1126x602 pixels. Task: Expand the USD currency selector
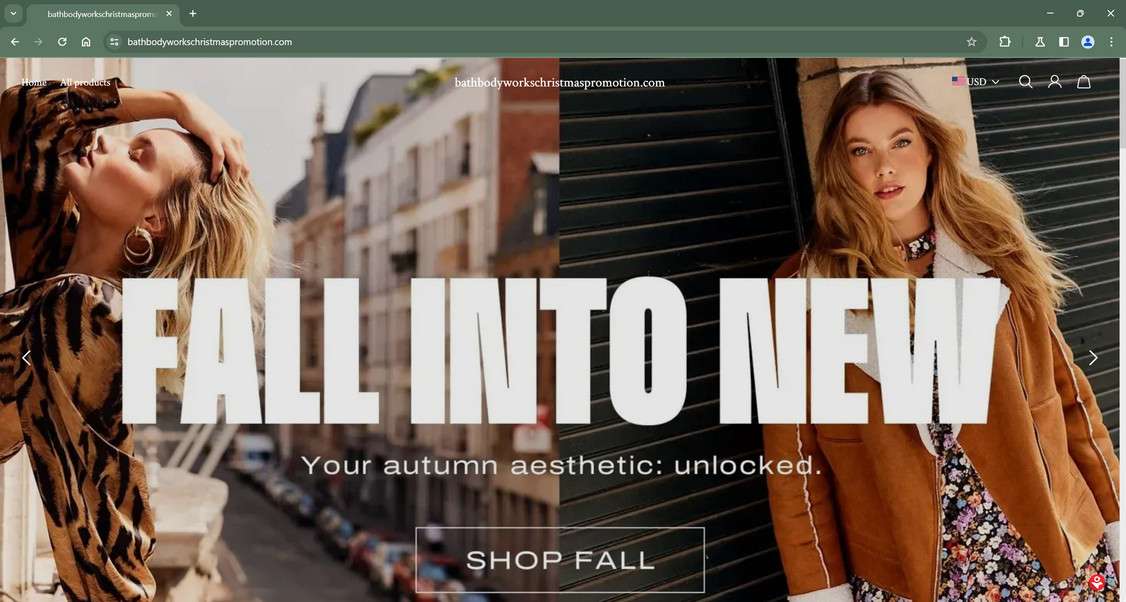[x=975, y=82]
